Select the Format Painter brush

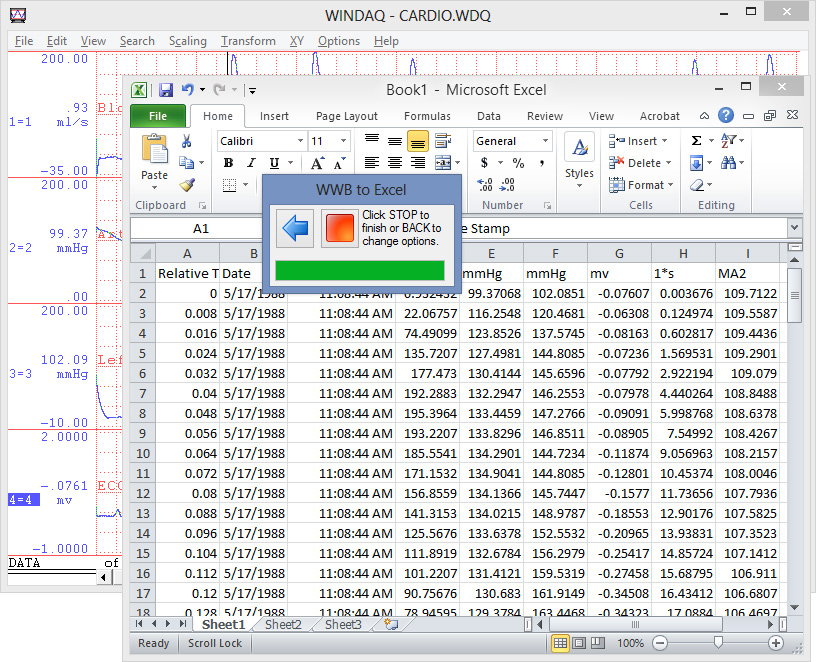pyautogui.click(x=187, y=185)
